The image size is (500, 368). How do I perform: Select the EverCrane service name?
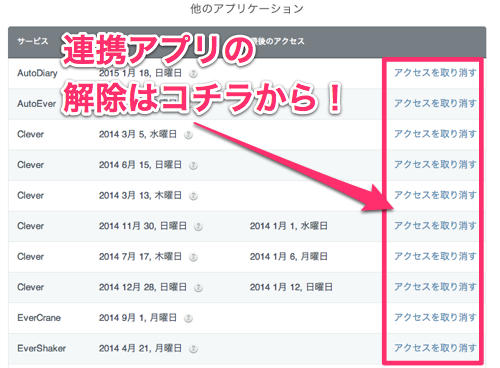pyautogui.click(x=39, y=318)
